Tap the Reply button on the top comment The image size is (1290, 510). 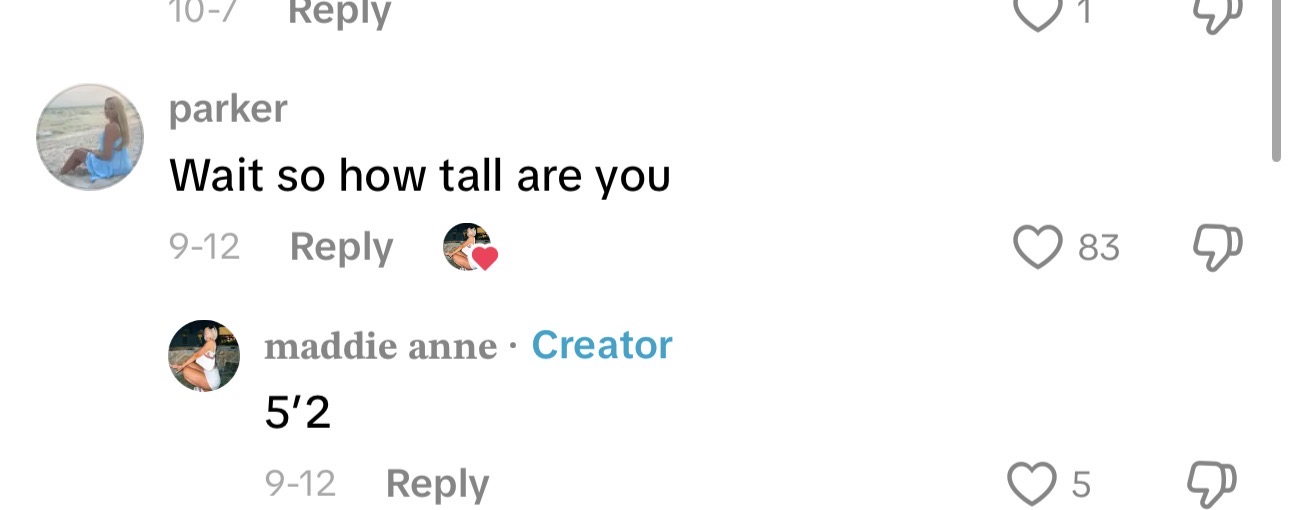pos(339,13)
